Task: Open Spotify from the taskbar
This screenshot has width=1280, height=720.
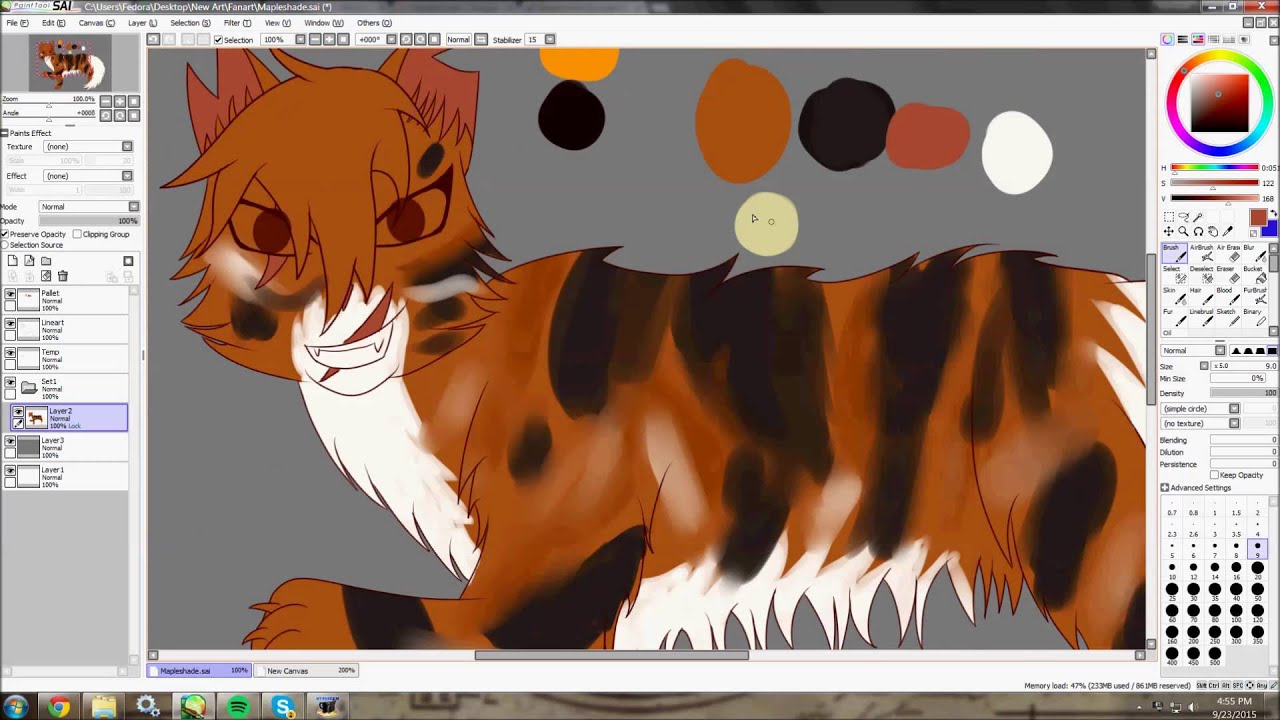Action: coord(238,707)
